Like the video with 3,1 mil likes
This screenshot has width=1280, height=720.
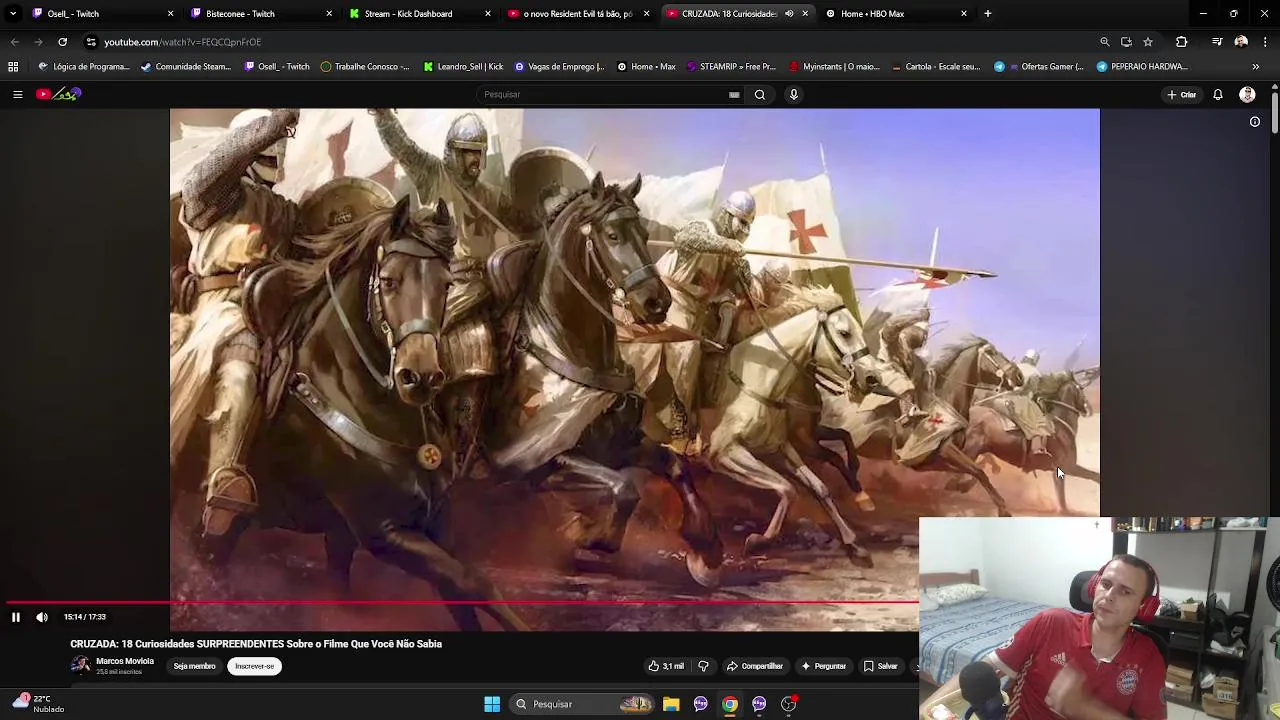(x=666, y=666)
